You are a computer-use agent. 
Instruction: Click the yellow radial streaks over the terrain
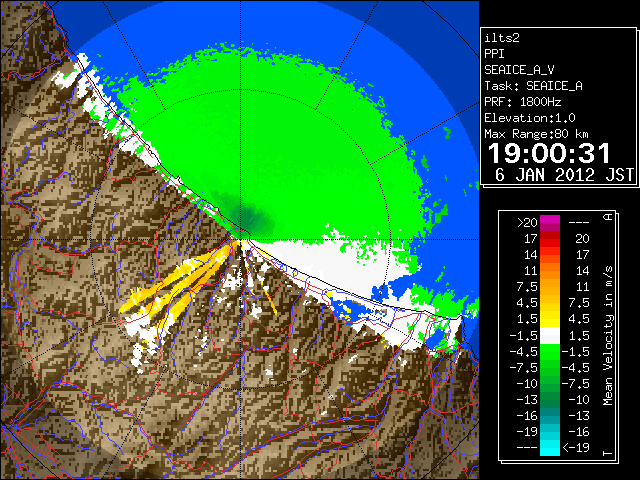click(x=178, y=284)
